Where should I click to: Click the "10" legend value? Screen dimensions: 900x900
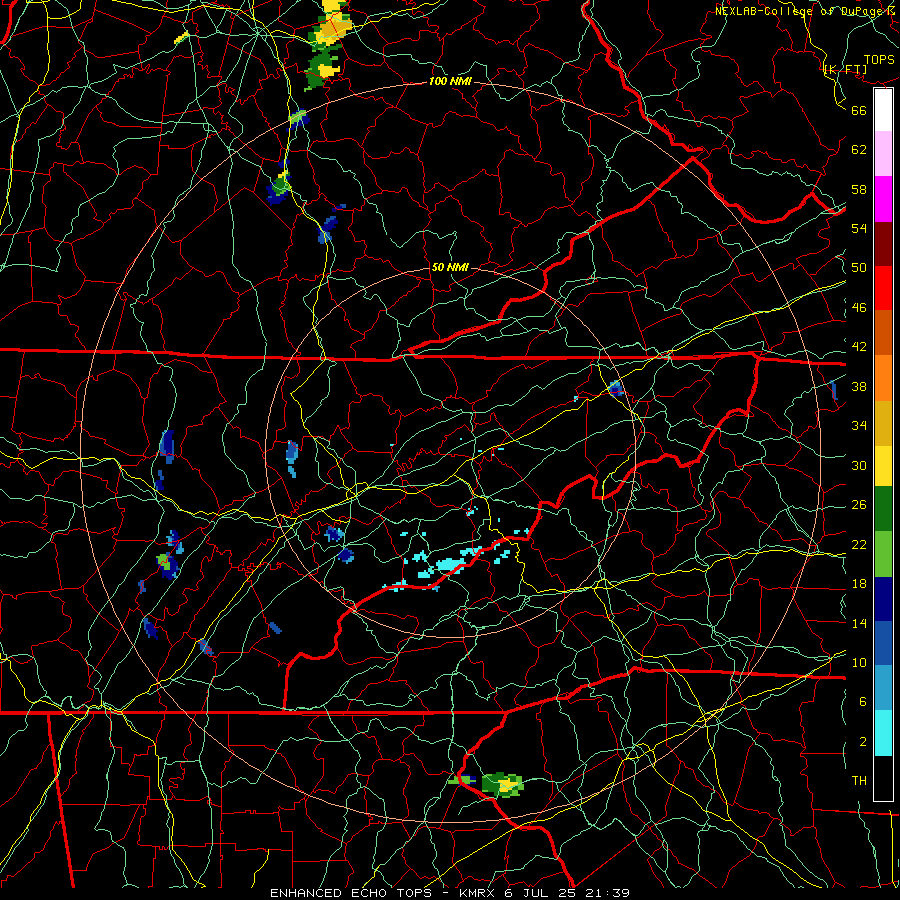[x=859, y=662]
